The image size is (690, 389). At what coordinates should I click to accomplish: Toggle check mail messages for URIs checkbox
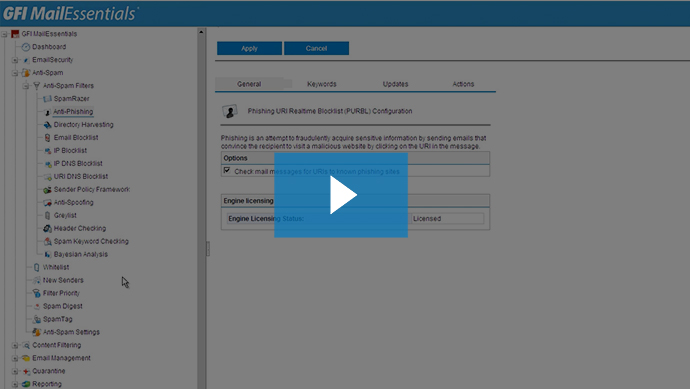(227, 170)
